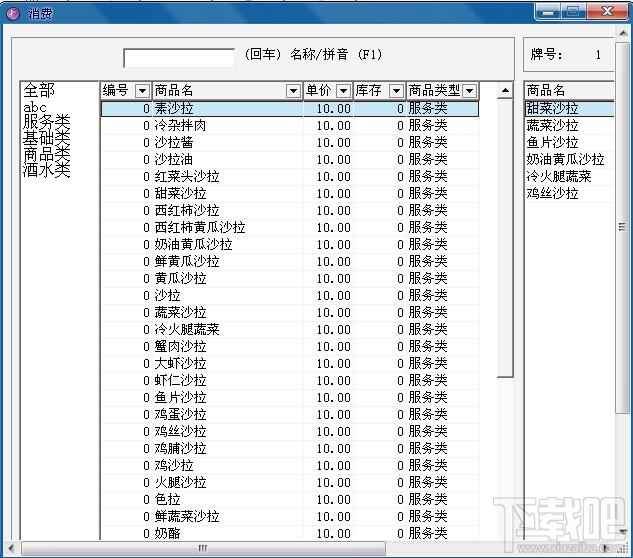This screenshot has width=633, height=558.
Task: Select 冷火腿蔬菜 in the right order list
Action: tap(570, 176)
